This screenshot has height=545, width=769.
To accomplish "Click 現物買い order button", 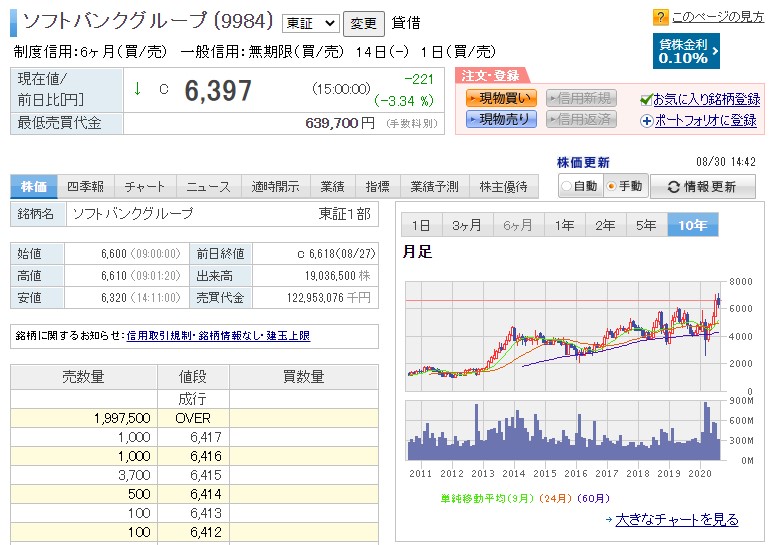I will [x=501, y=99].
